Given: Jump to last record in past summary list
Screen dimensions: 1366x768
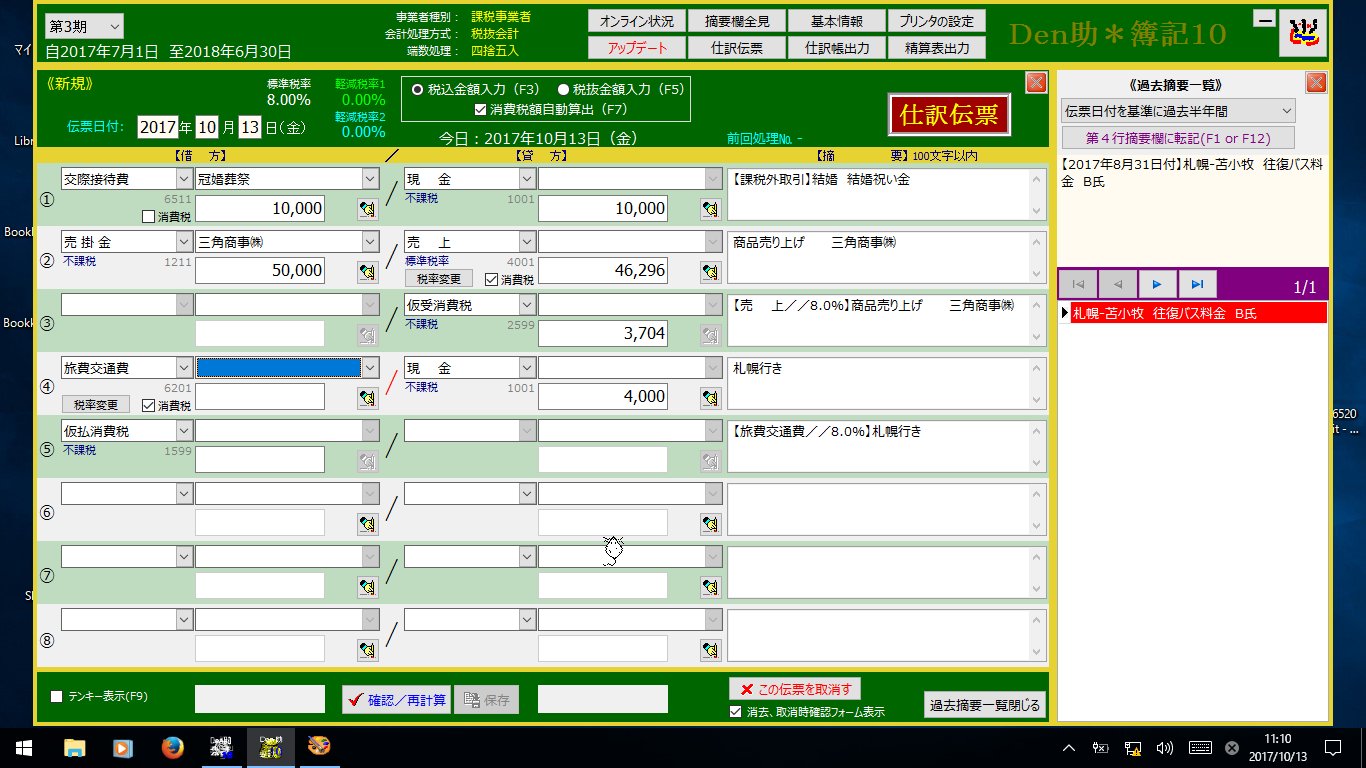Looking at the screenshot, I should [1197, 284].
